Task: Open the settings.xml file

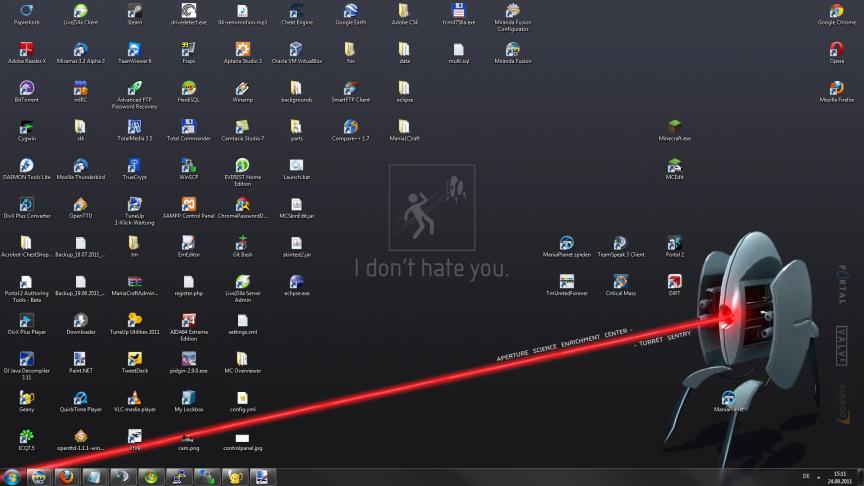Action: tap(242, 323)
